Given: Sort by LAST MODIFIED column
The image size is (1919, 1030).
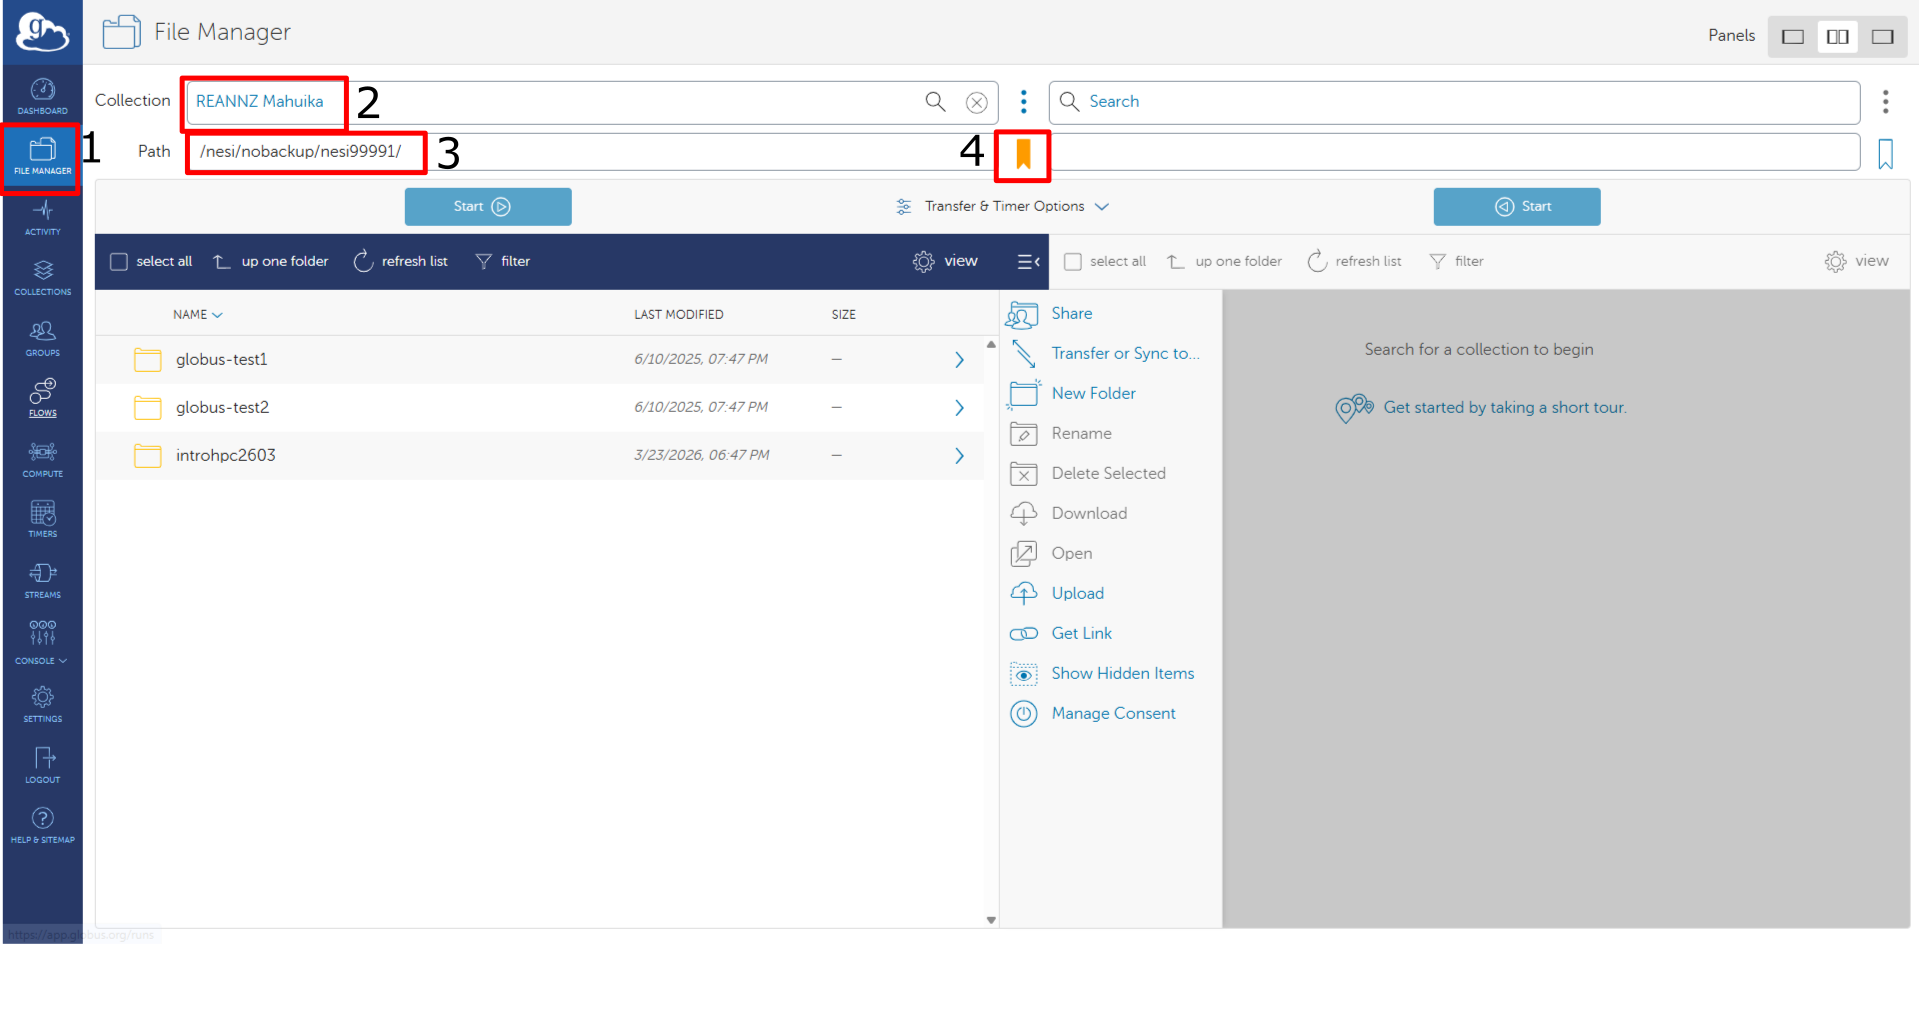Looking at the screenshot, I should (678, 315).
